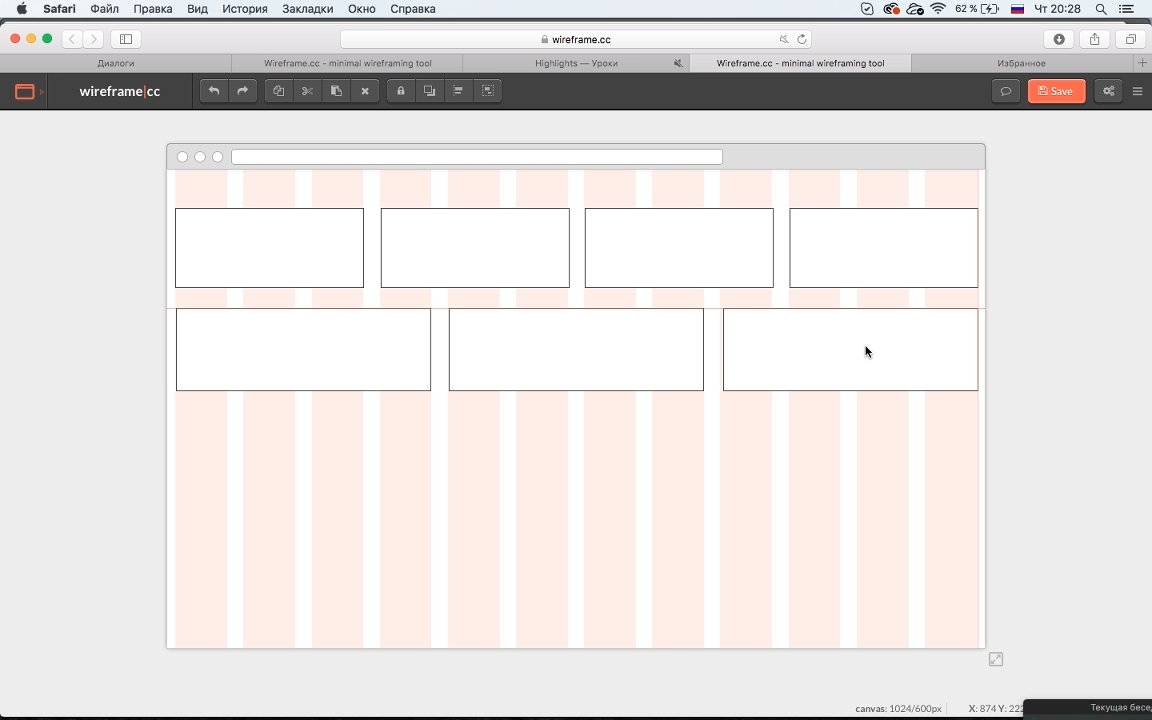
Task: Click the Align elements icon
Action: (458, 91)
